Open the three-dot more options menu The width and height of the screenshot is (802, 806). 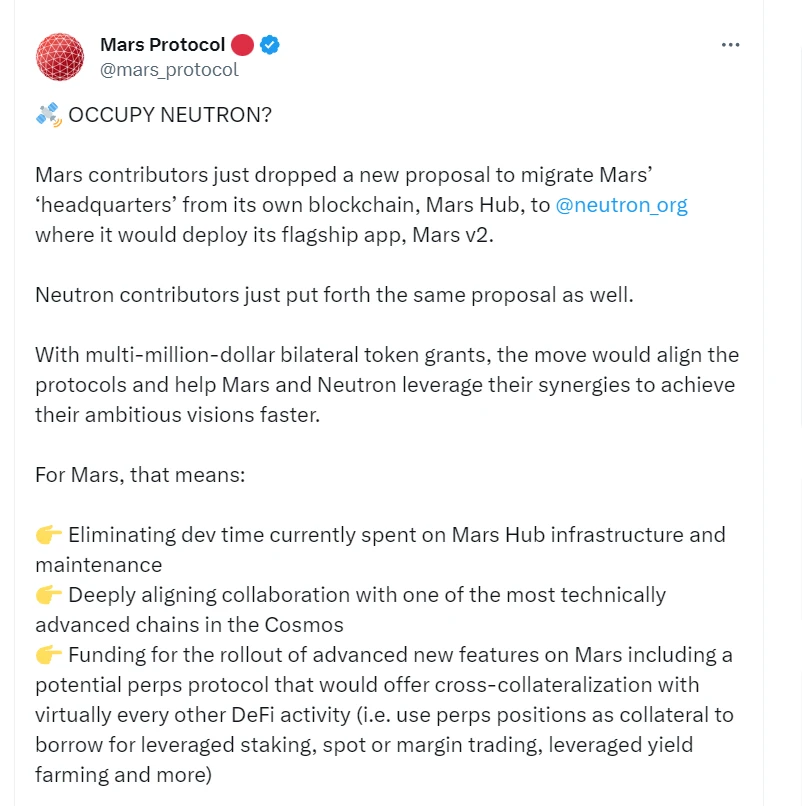tap(731, 46)
